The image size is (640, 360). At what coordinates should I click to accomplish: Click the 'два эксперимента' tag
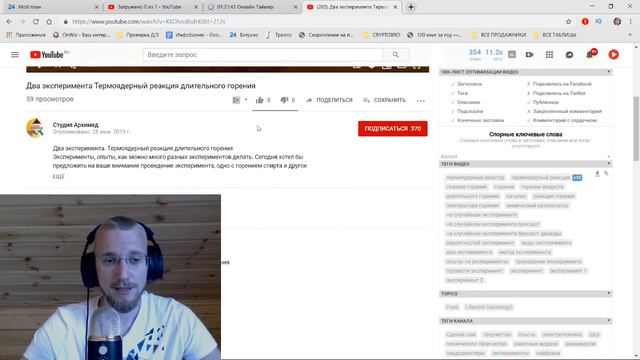point(469,252)
